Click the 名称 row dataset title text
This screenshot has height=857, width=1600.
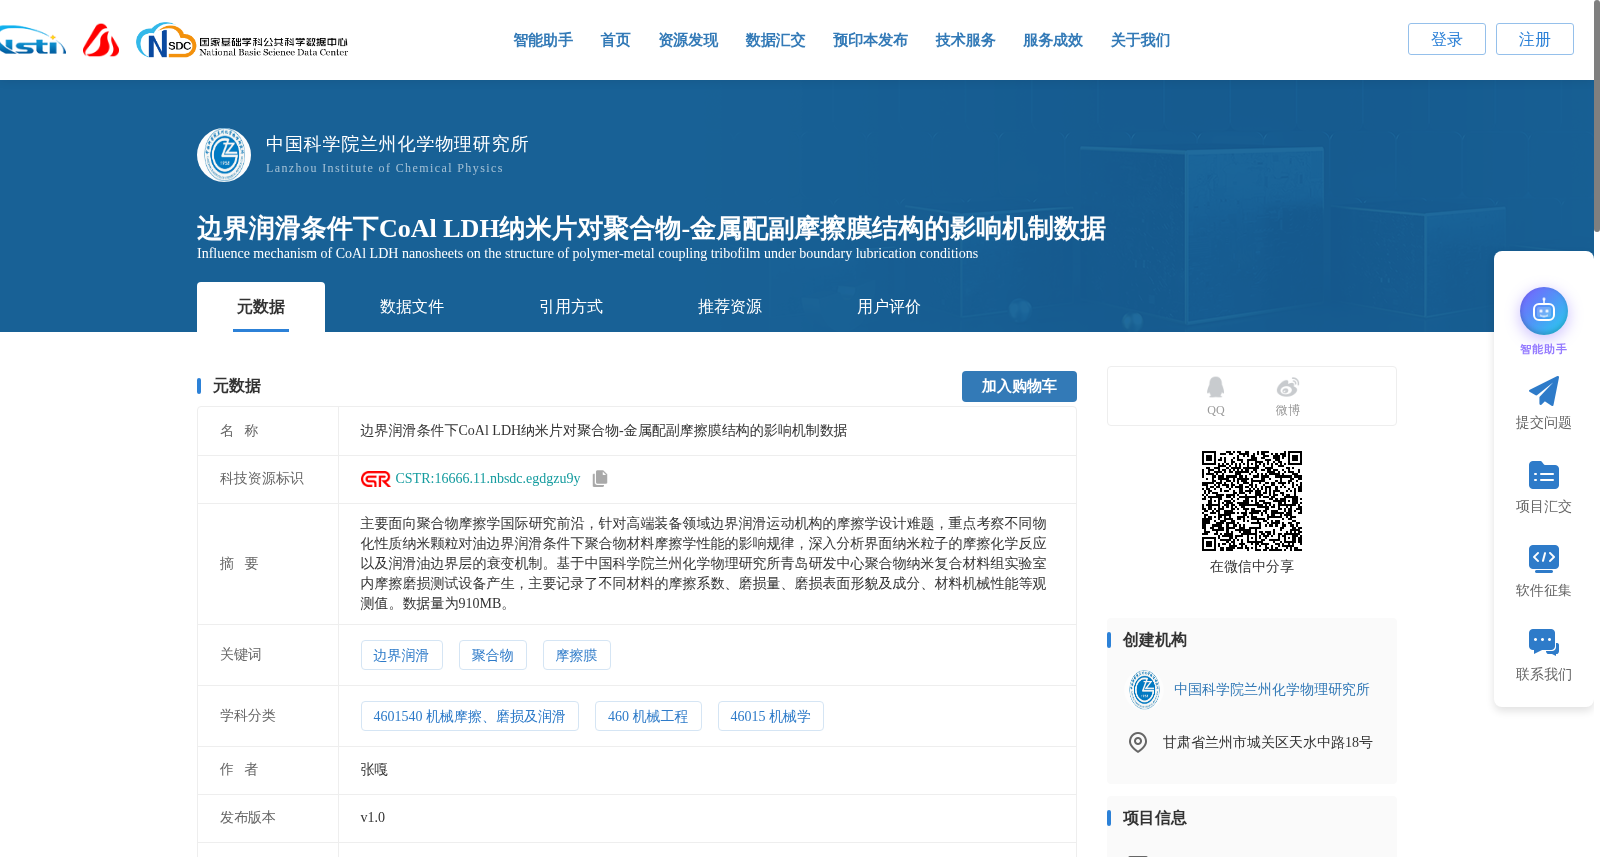[603, 431]
